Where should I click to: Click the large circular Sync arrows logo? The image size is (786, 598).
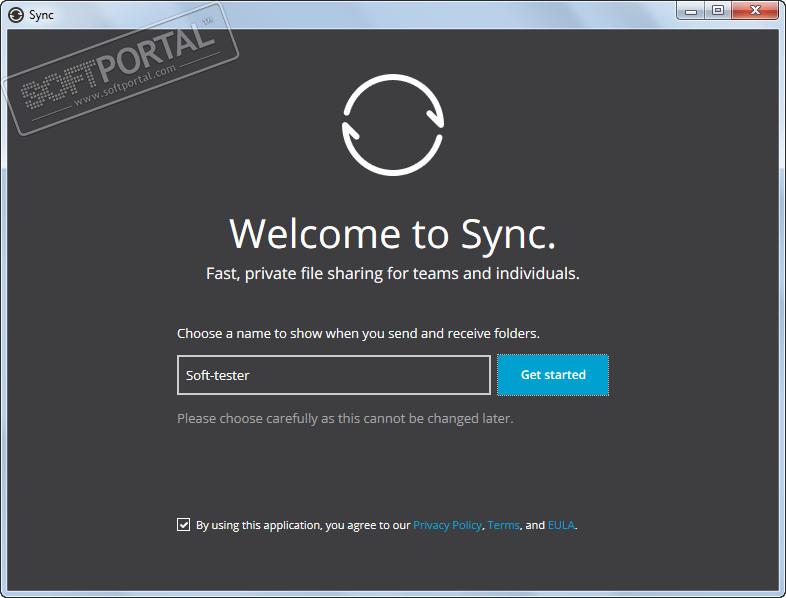(x=392, y=124)
